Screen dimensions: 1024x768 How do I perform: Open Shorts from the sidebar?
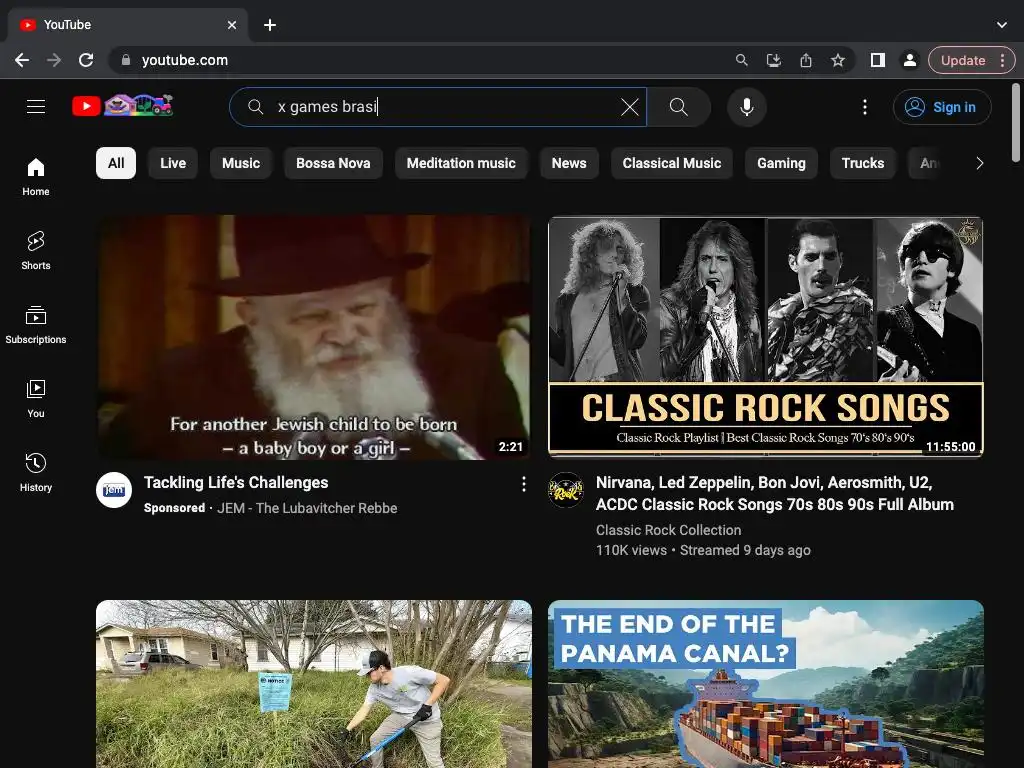[x=36, y=251]
